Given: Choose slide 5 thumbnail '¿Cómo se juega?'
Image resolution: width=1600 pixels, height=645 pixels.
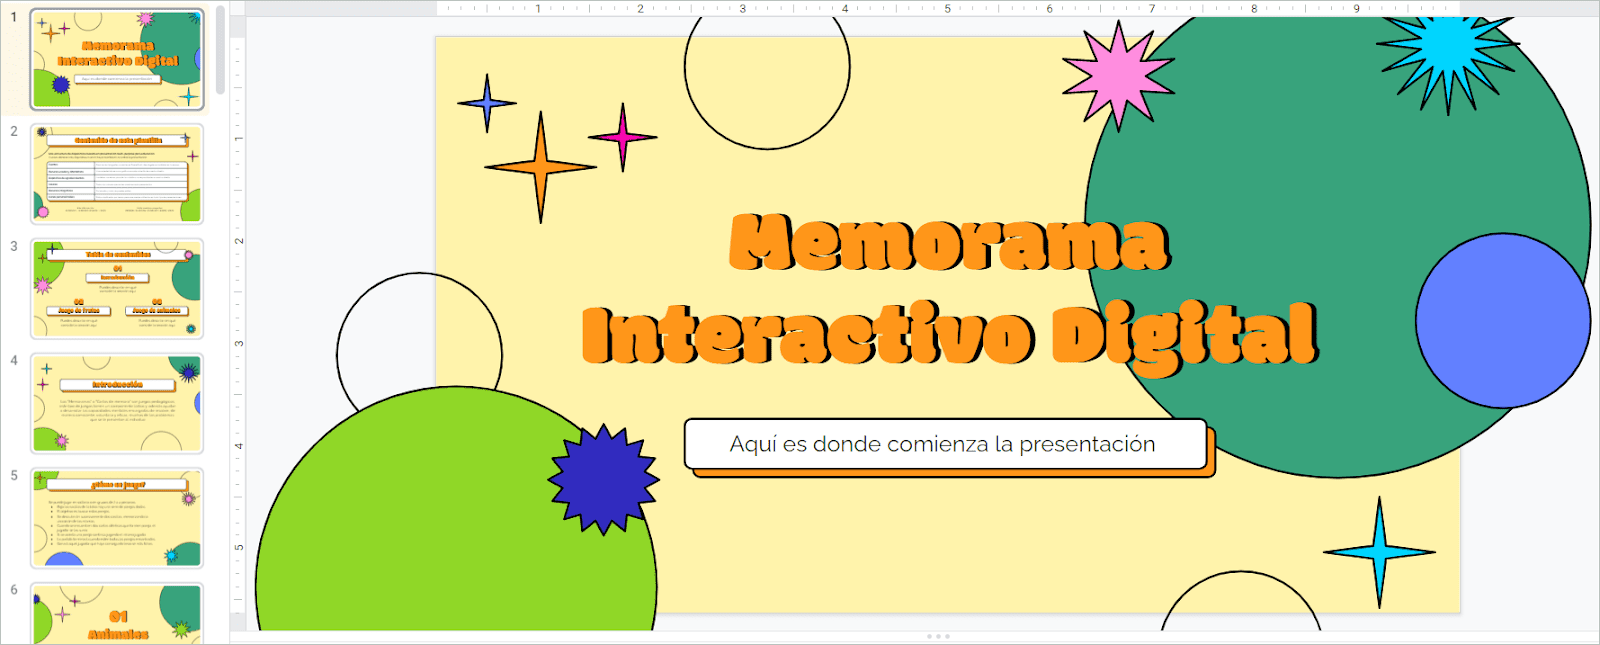Looking at the screenshot, I should 117,519.
